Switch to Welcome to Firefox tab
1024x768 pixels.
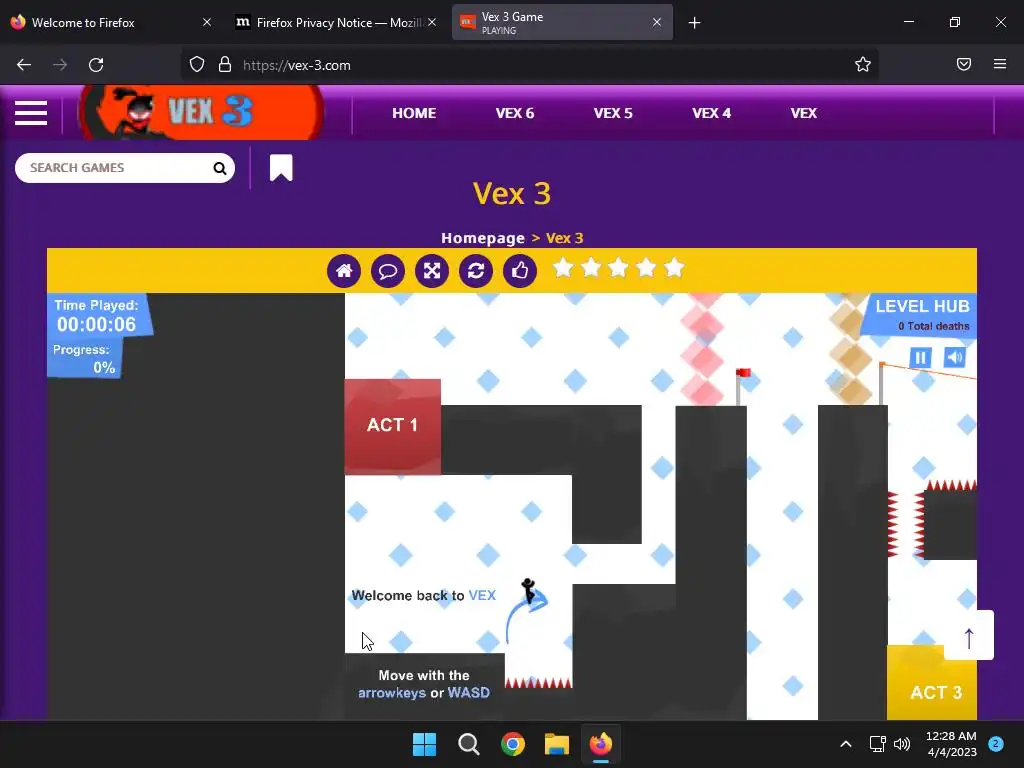pyautogui.click(x=111, y=23)
